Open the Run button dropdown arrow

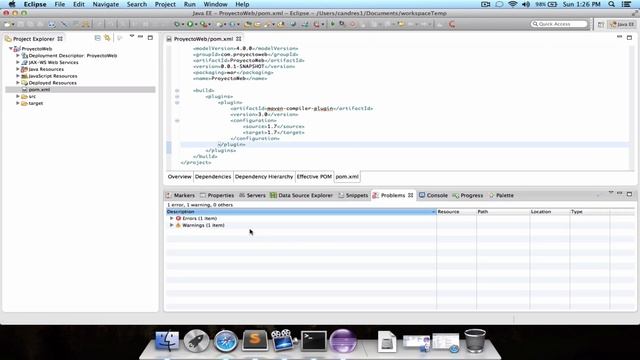coord(196,24)
